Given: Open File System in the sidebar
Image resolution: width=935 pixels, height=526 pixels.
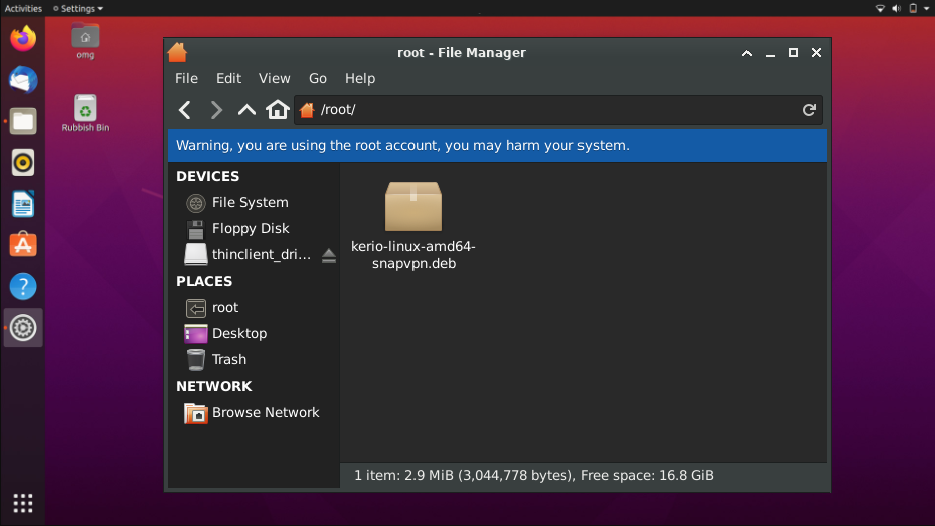Looking at the screenshot, I should (x=250, y=203).
